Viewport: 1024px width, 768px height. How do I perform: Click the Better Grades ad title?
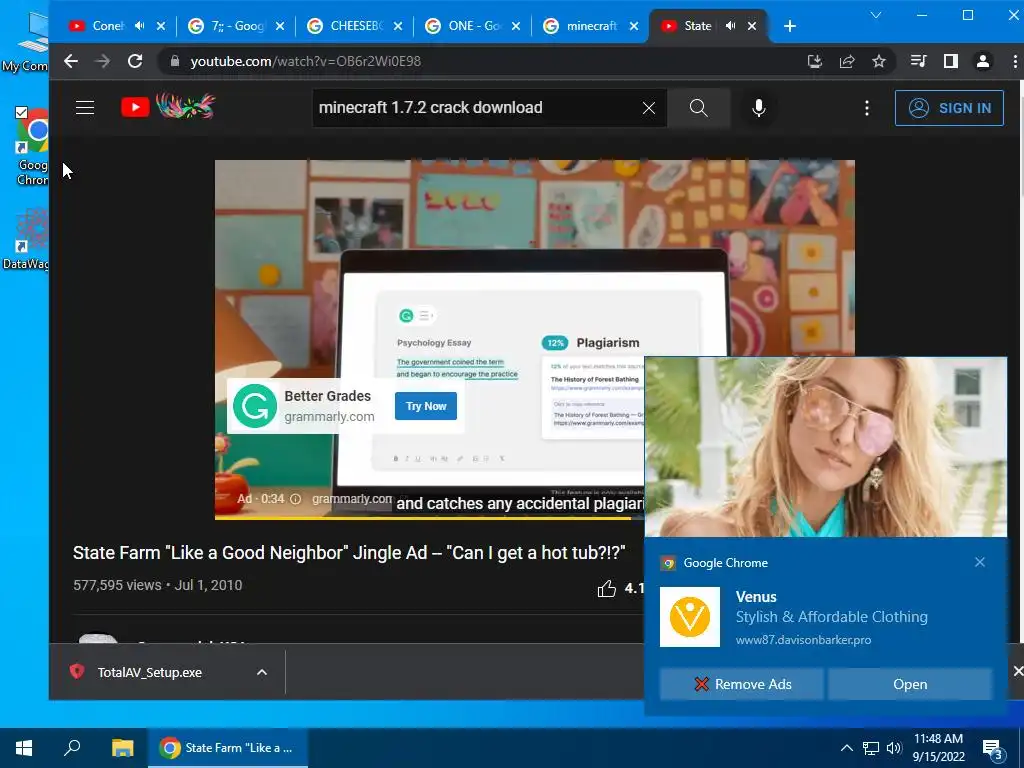(327, 396)
